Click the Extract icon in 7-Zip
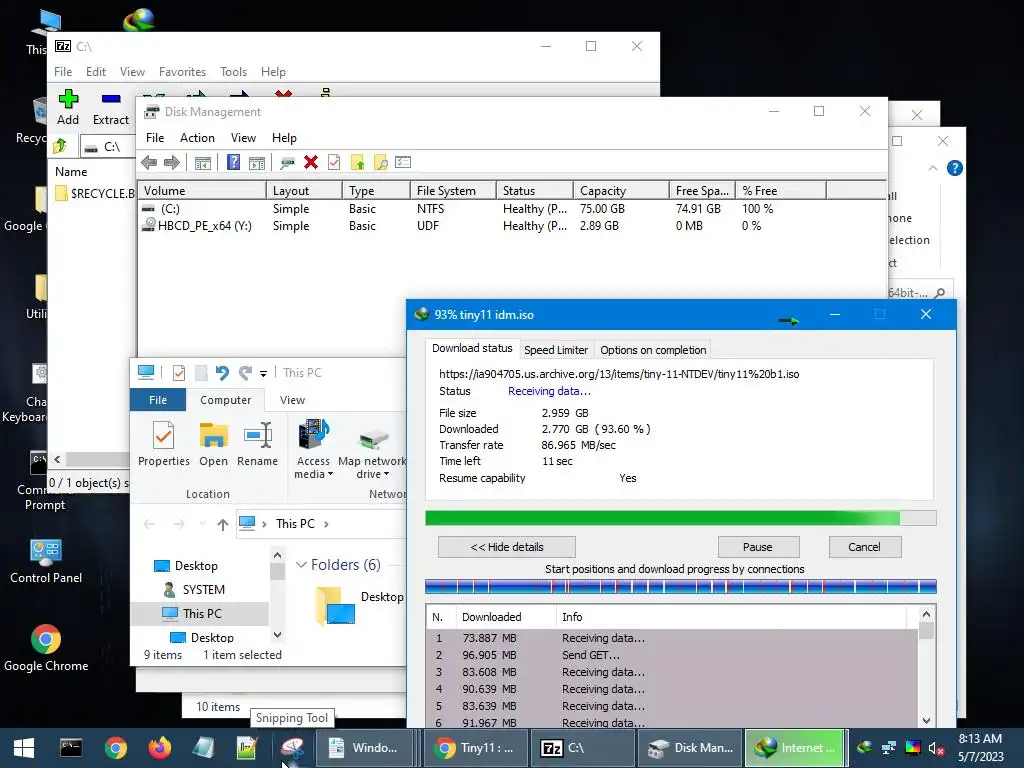1024x768 pixels. (x=110, y=108)
